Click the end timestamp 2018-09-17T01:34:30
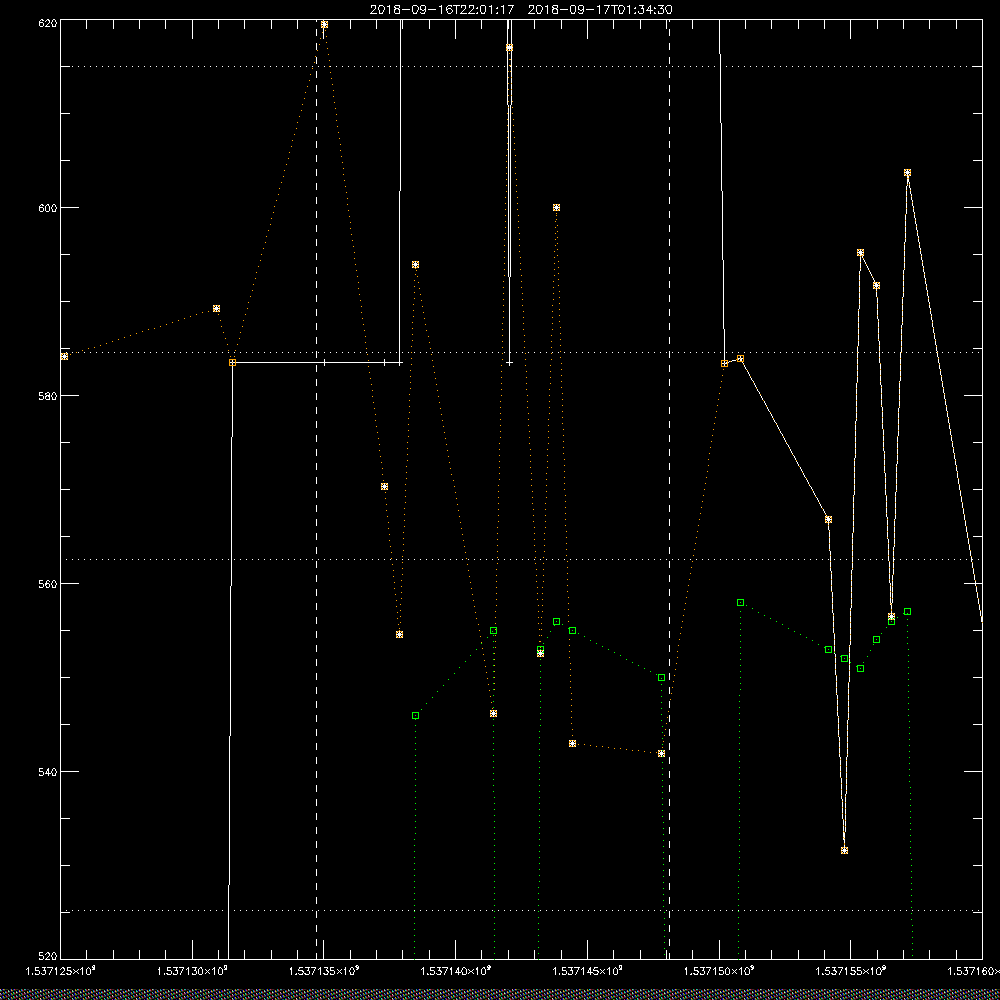Image resolution: width=1000 pixels, height=1000 pixels. click(x=599, y=10)
